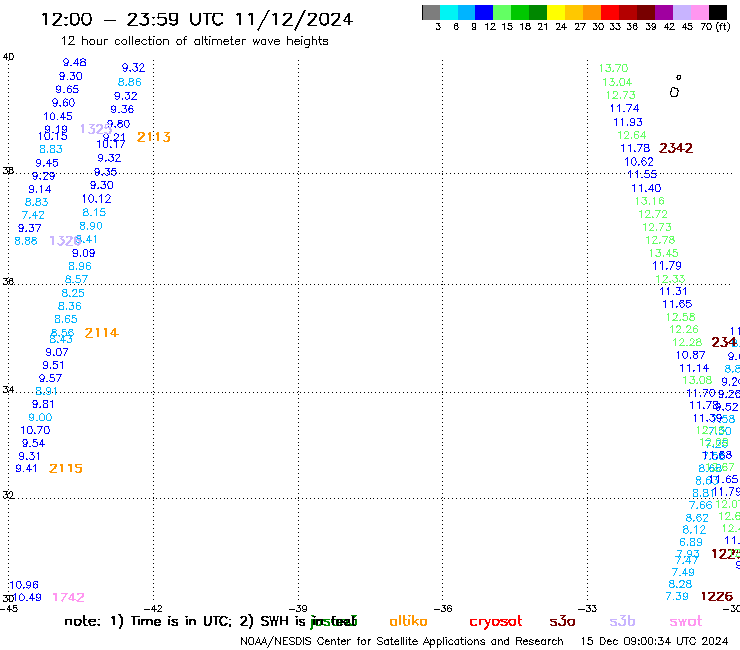Click the '15 Dec 09:00:34 UTC 2024' timestamp
Screen dimensions: 740x650
(654, 641)
